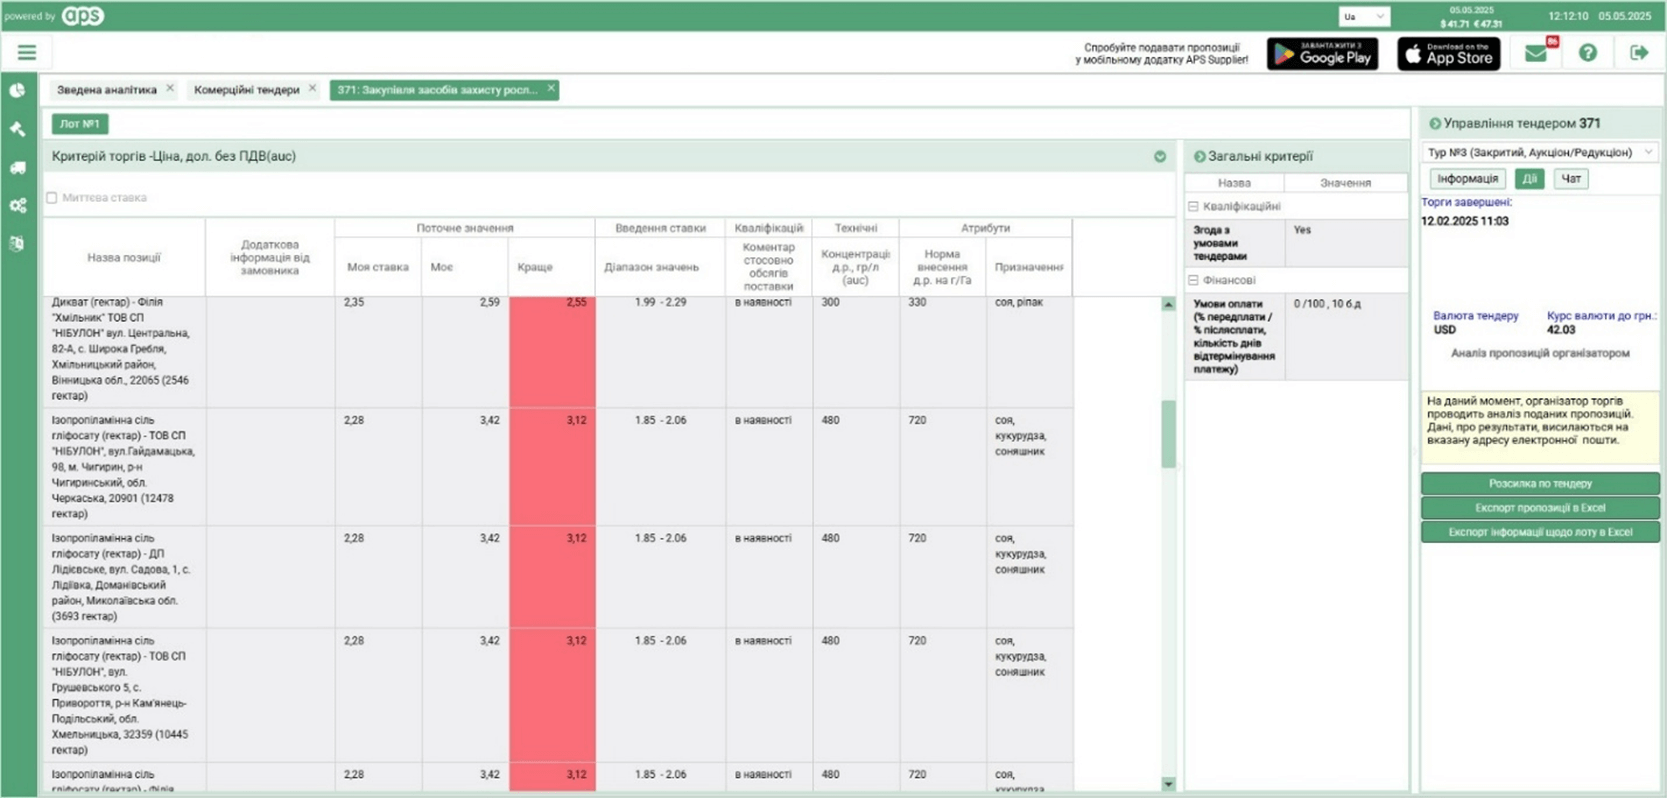Open the pie chart analytics sidebar icon
1667x798 pixels.
tap(18, 90)
